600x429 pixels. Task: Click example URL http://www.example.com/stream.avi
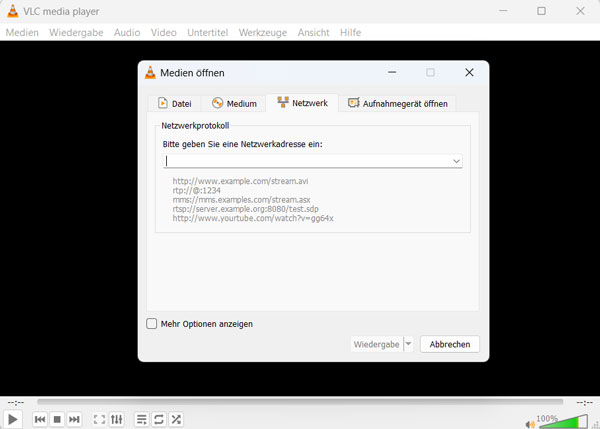point(240,181)
